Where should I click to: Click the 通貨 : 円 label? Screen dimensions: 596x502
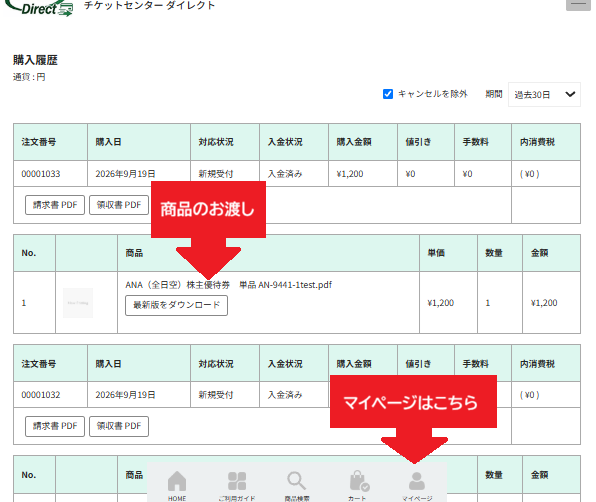coord(29,77)
